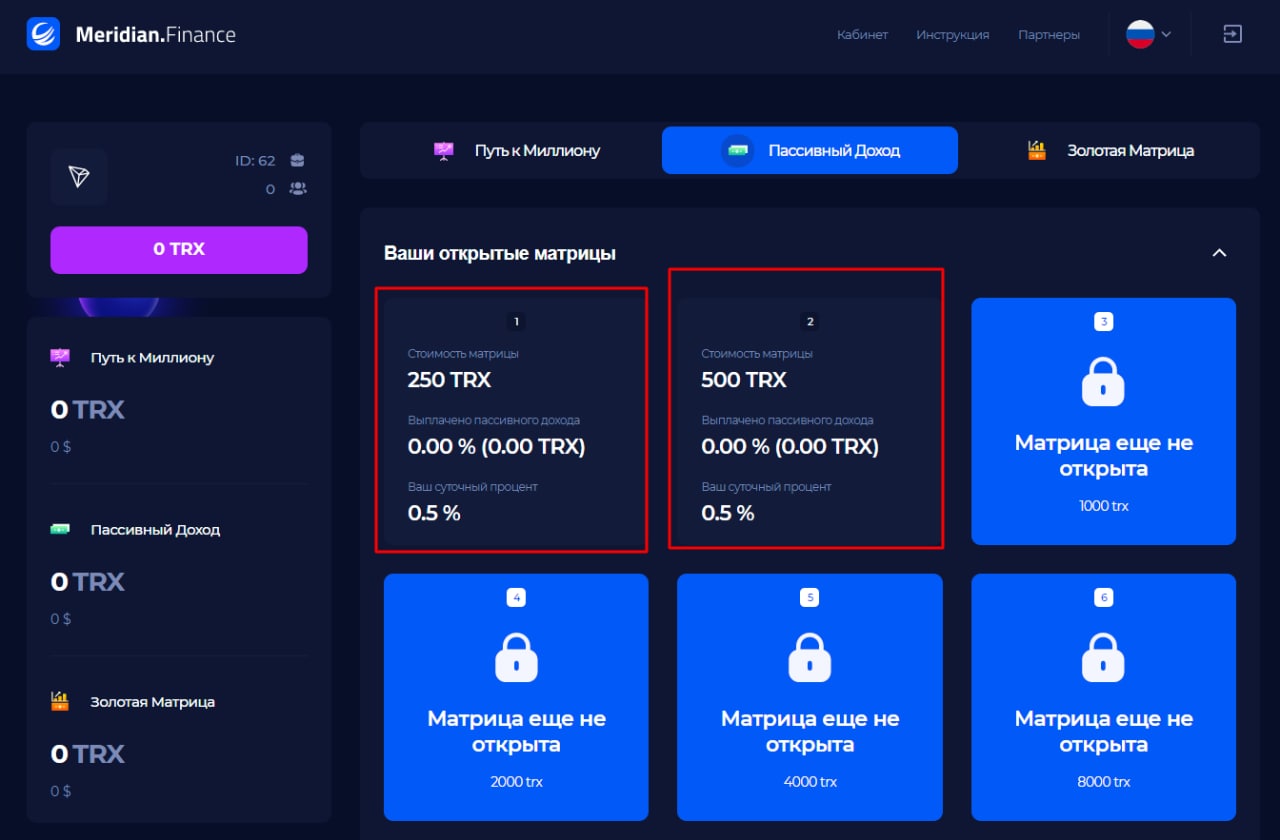The image size is (1280, 840).
Task: Open the Партнеры menu link
Action: [x=1049, y=34]
